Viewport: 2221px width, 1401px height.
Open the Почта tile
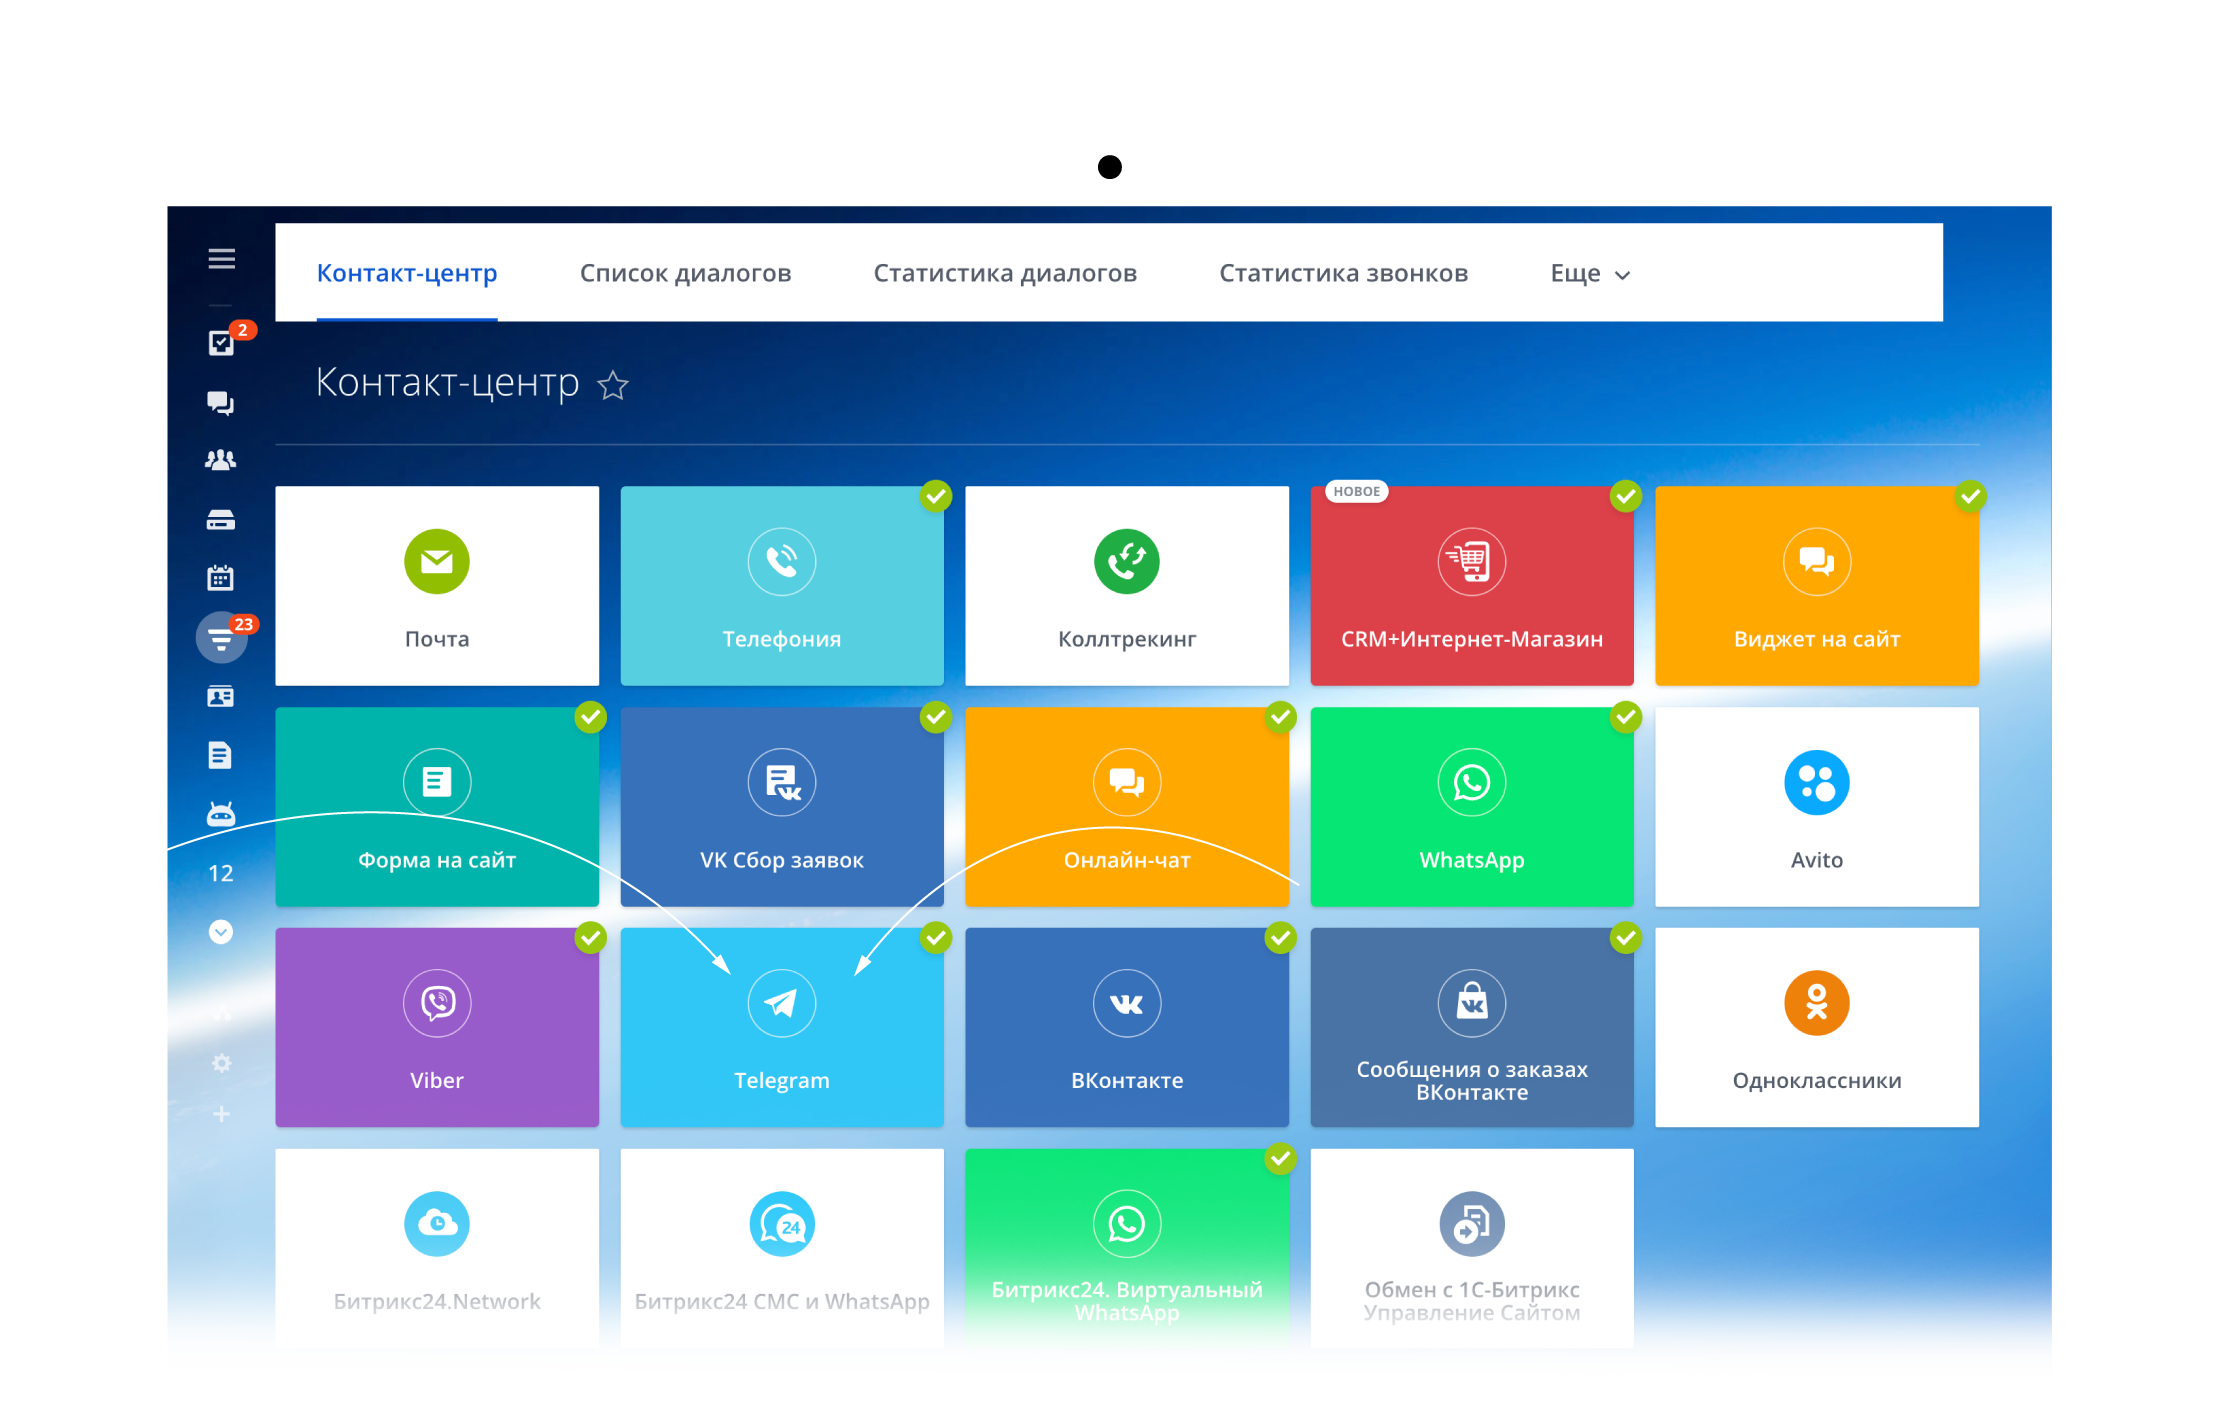click(x=437, y=586)
